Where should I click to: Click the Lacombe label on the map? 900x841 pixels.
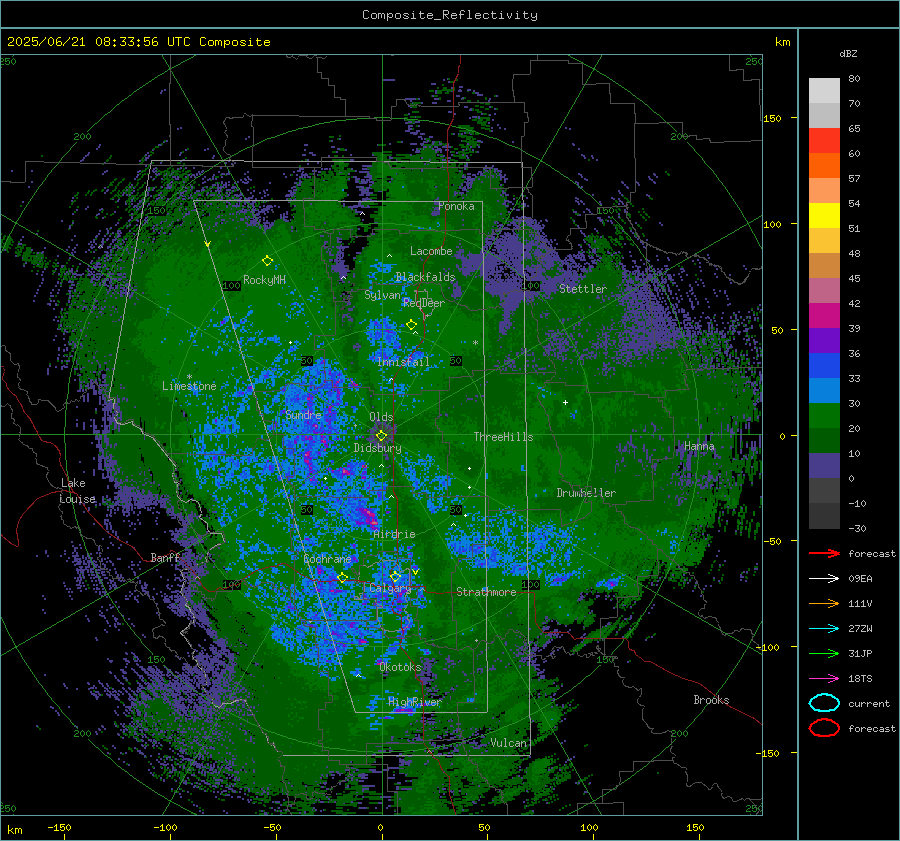pos(431,251)
